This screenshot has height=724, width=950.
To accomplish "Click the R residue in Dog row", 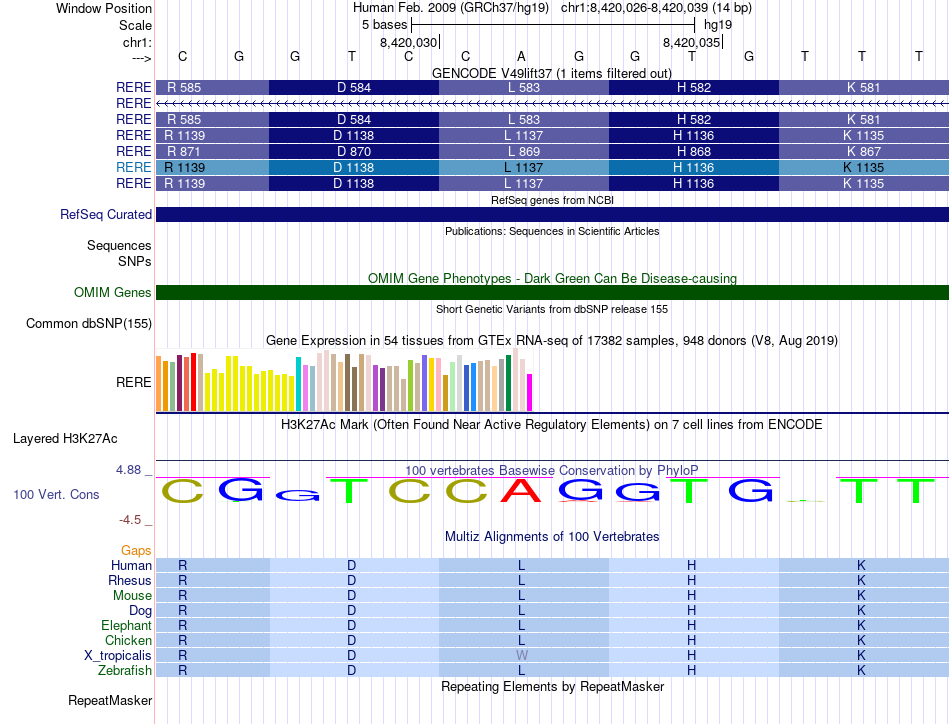I will coord(182,611).
